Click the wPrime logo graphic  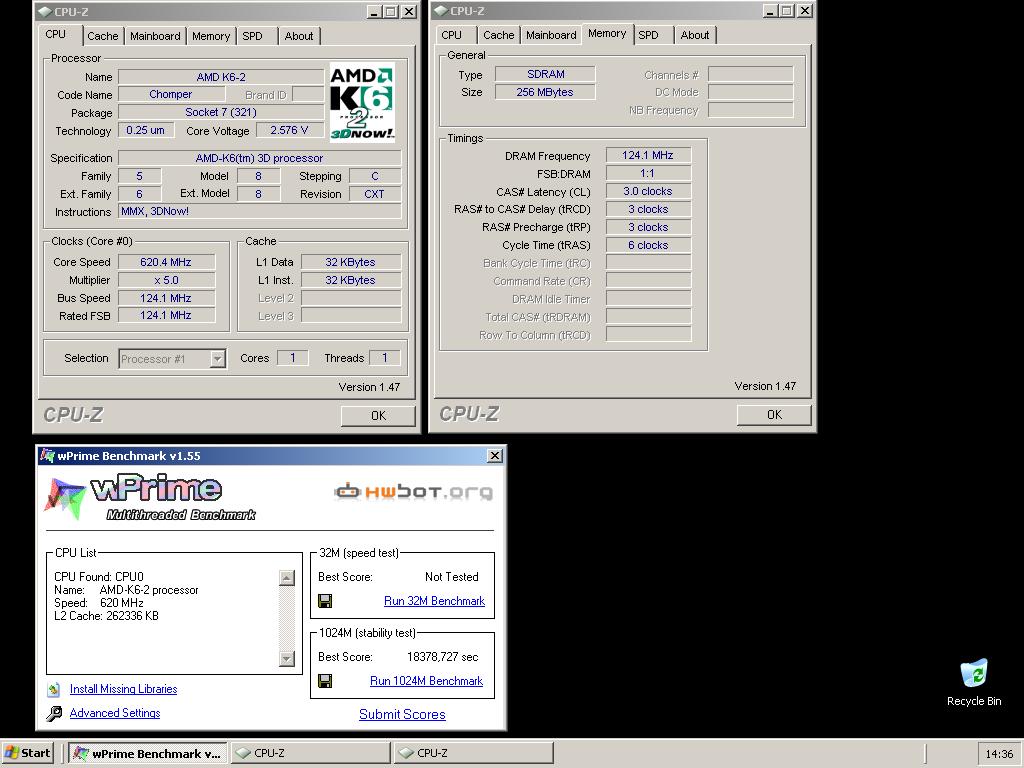151,498
